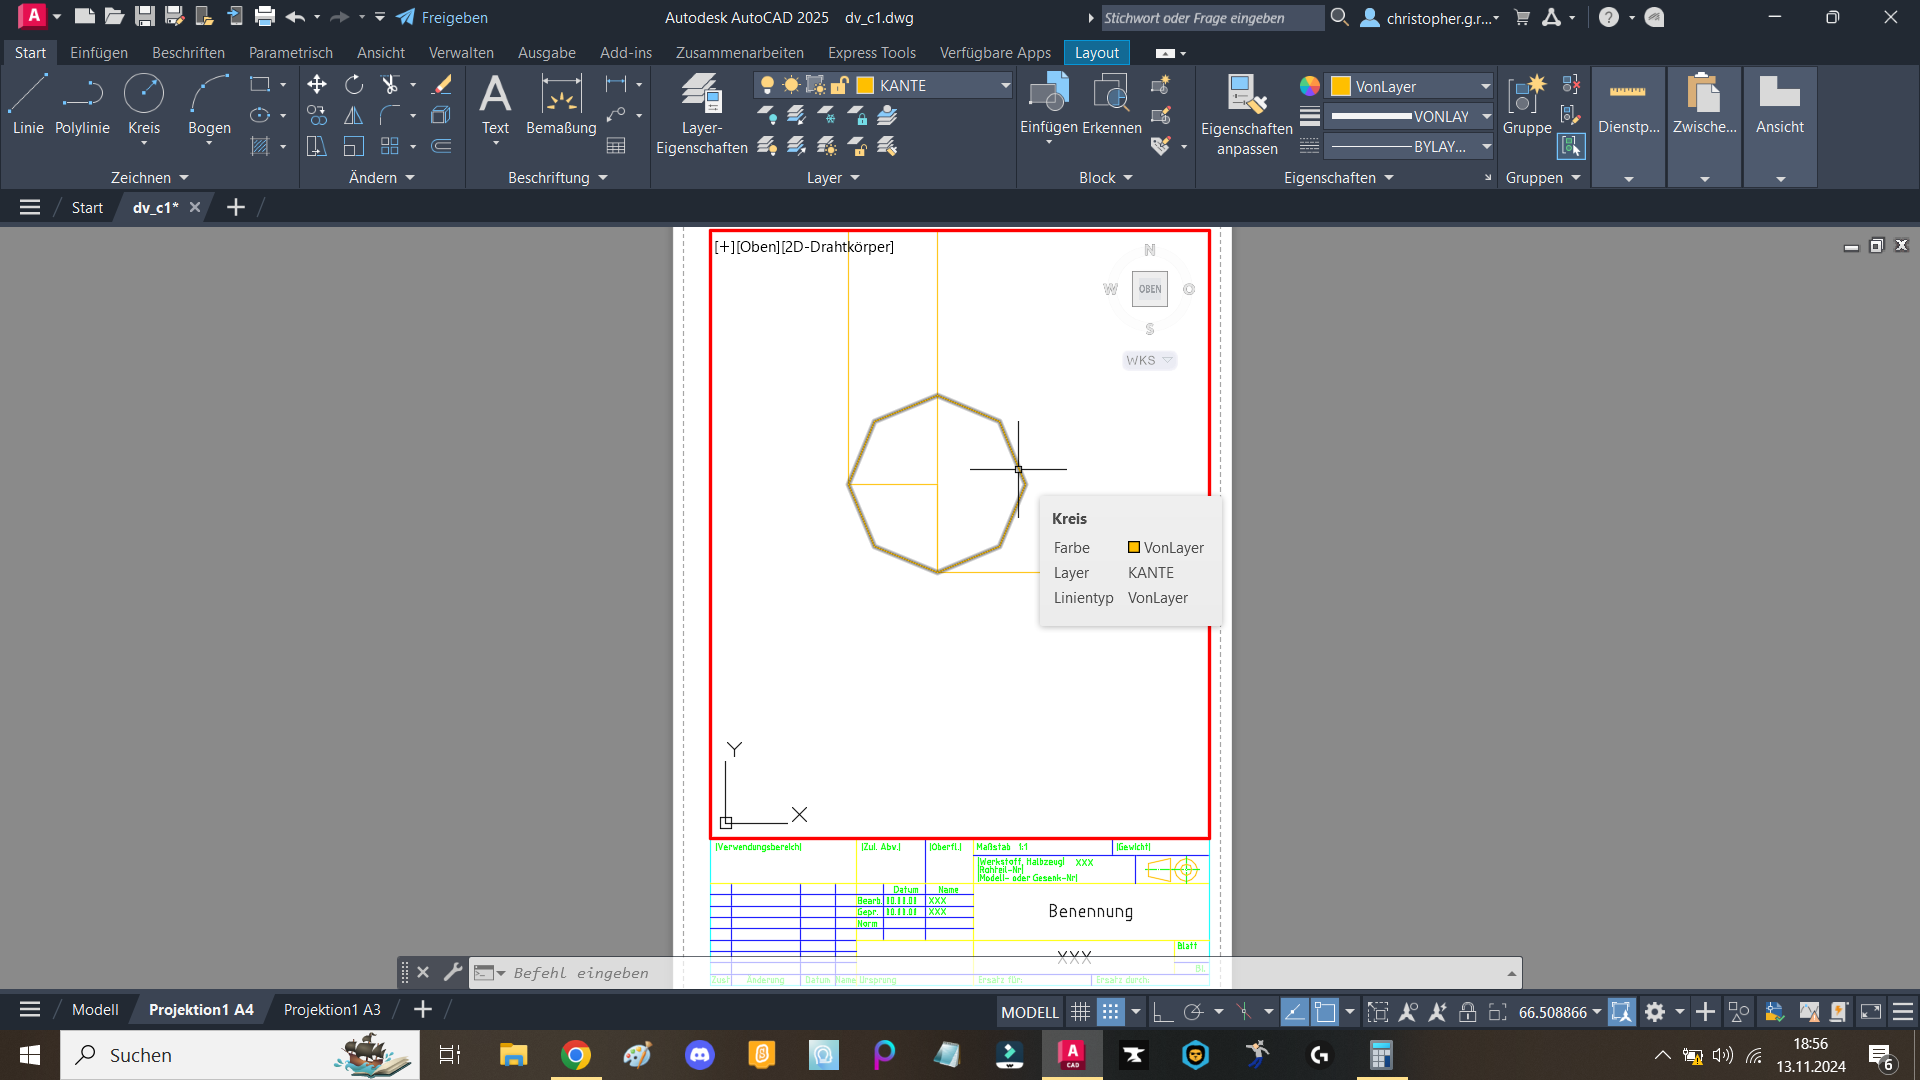Click the Save icon in quick access toolbar

click(x=145, y=17)
